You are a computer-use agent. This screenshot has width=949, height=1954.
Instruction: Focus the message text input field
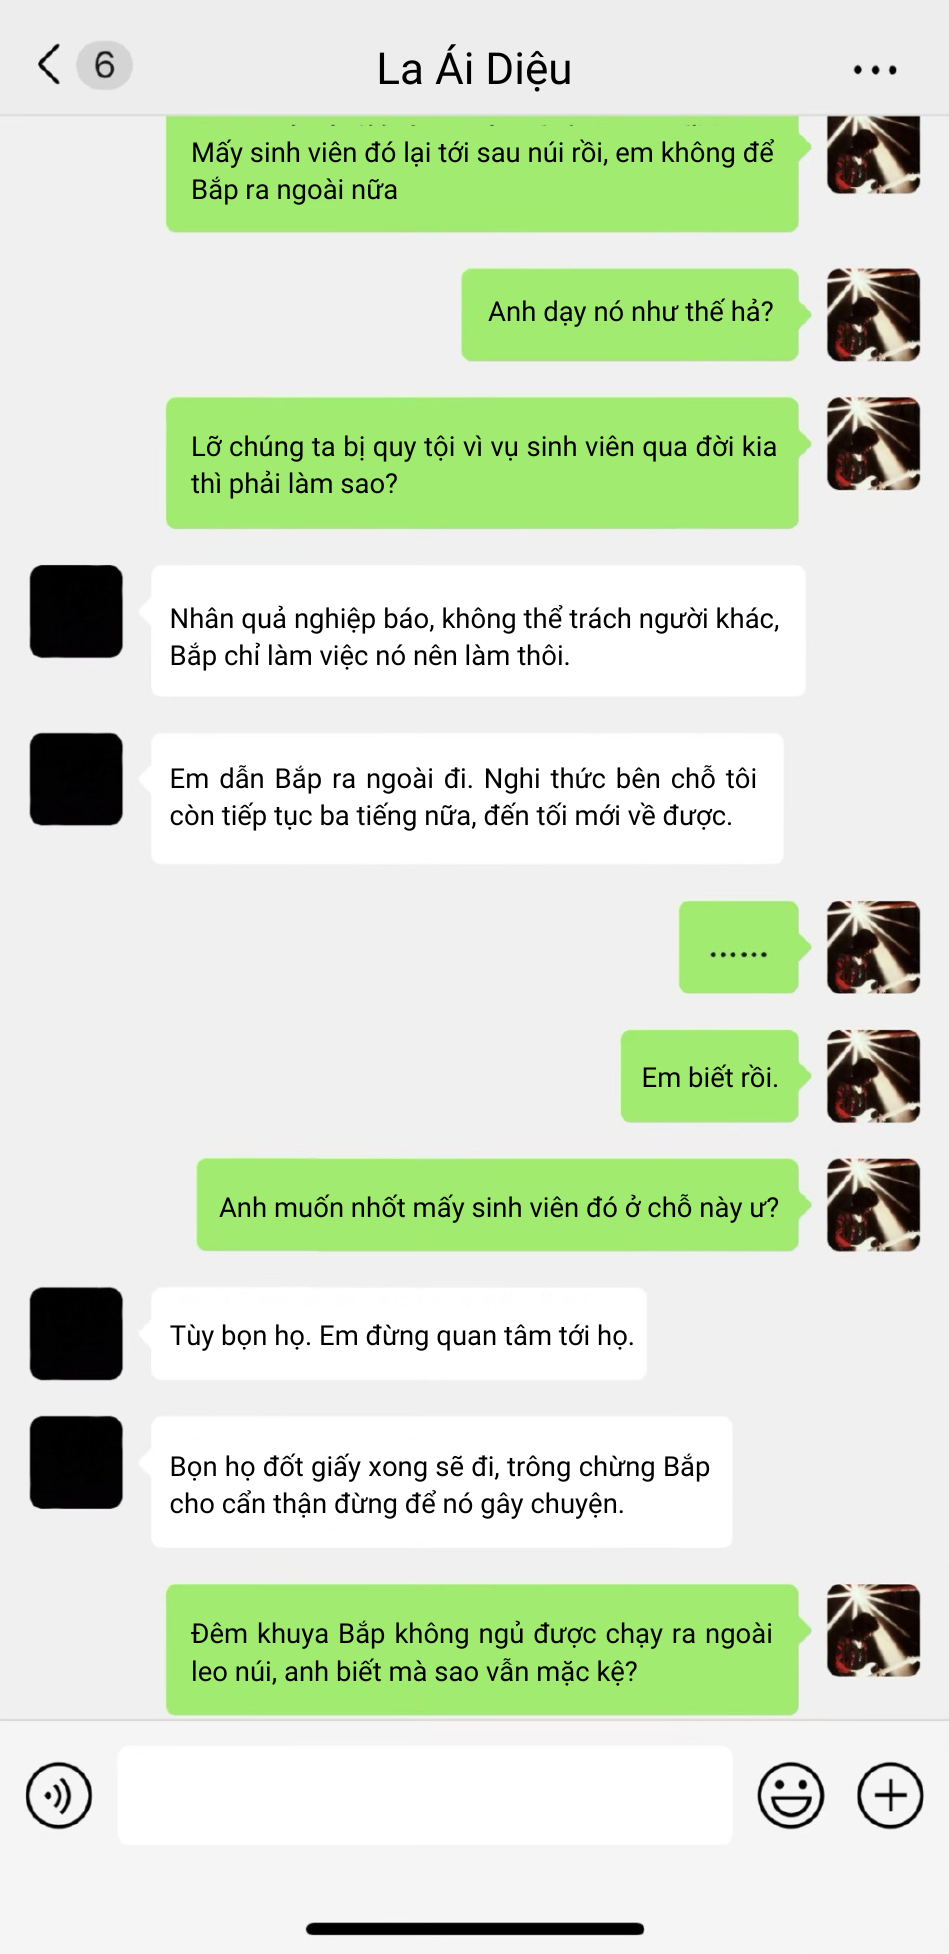425,1795
